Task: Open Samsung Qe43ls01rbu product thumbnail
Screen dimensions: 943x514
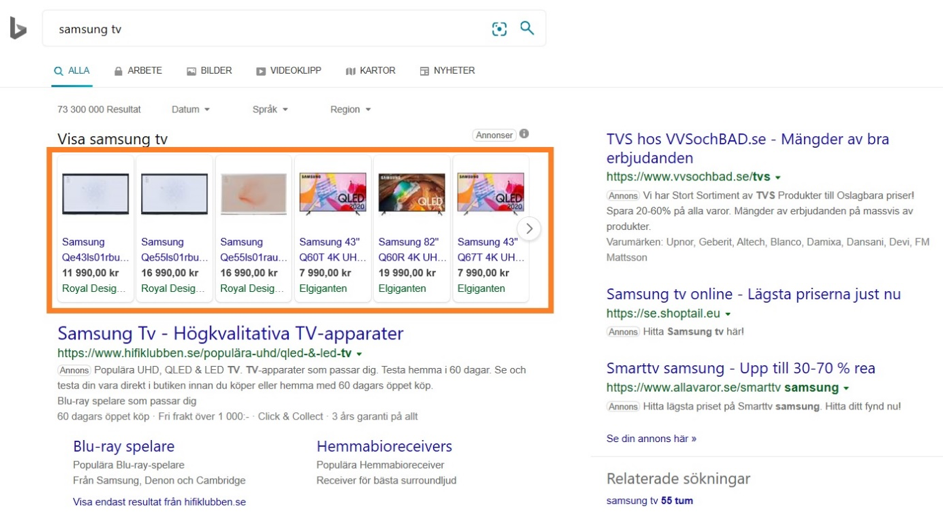Action: [95, 194]
